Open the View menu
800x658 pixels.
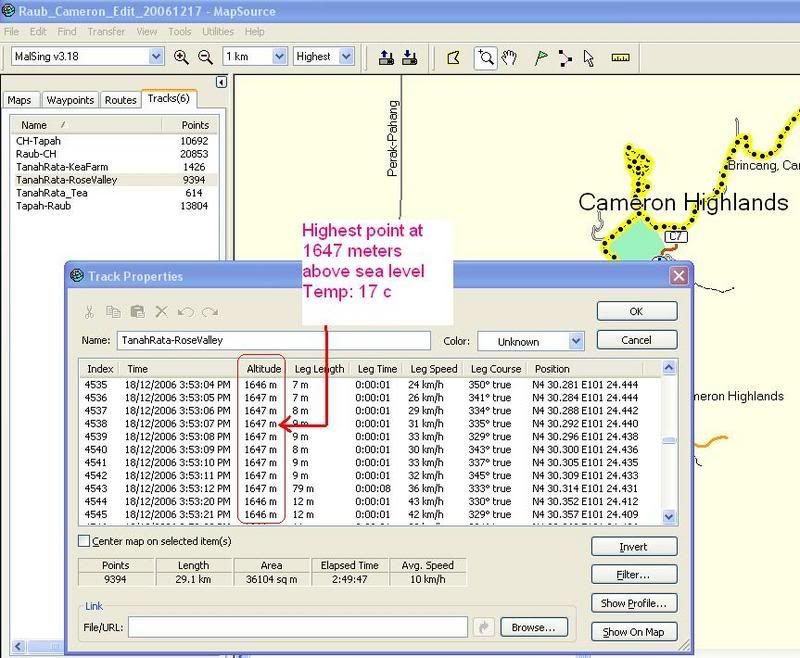tap(147, 32)
